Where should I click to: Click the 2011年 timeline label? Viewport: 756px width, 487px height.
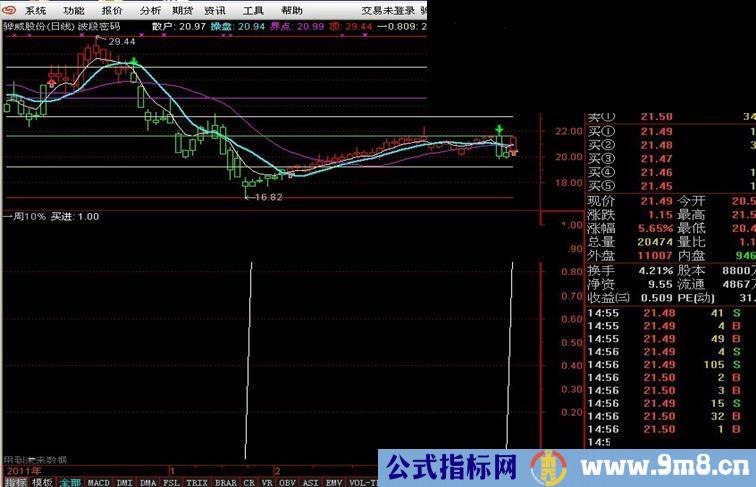click(22, 469)
